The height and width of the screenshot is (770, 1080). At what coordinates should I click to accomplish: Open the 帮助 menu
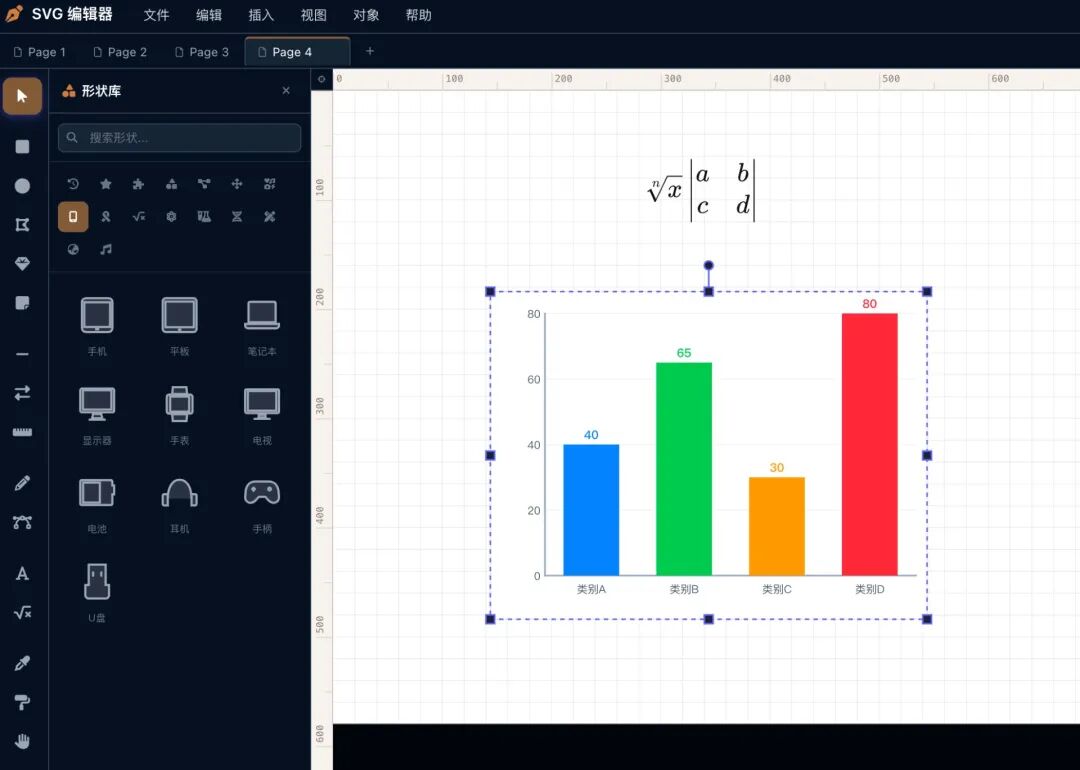point(418,15)
